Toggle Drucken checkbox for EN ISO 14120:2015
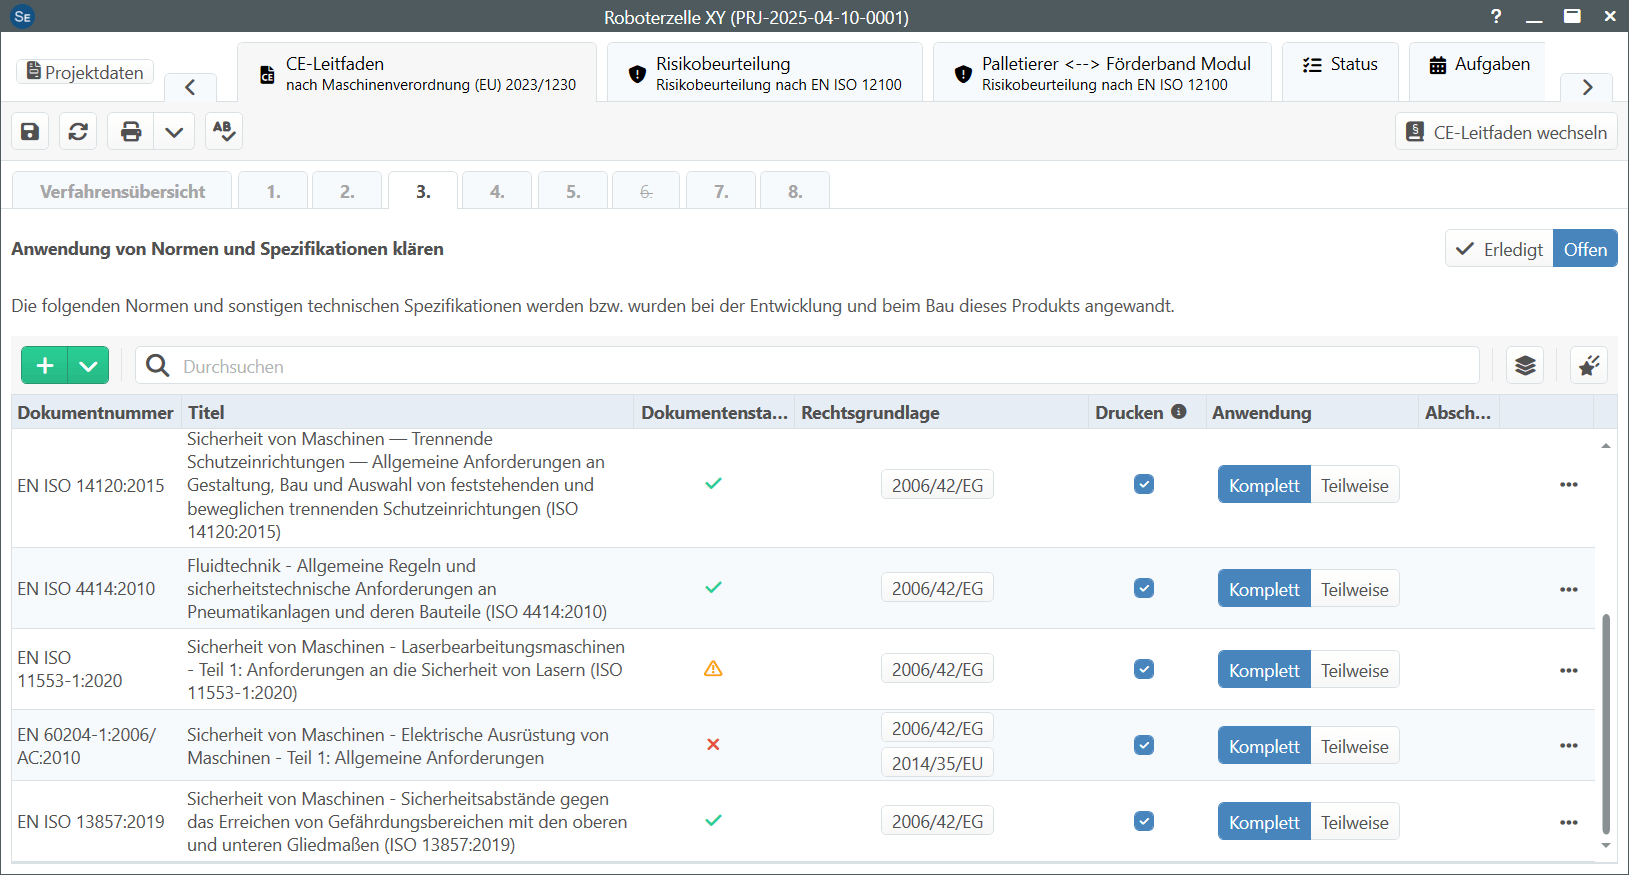Viewport: 1629px width, 875px height. 1144,484
